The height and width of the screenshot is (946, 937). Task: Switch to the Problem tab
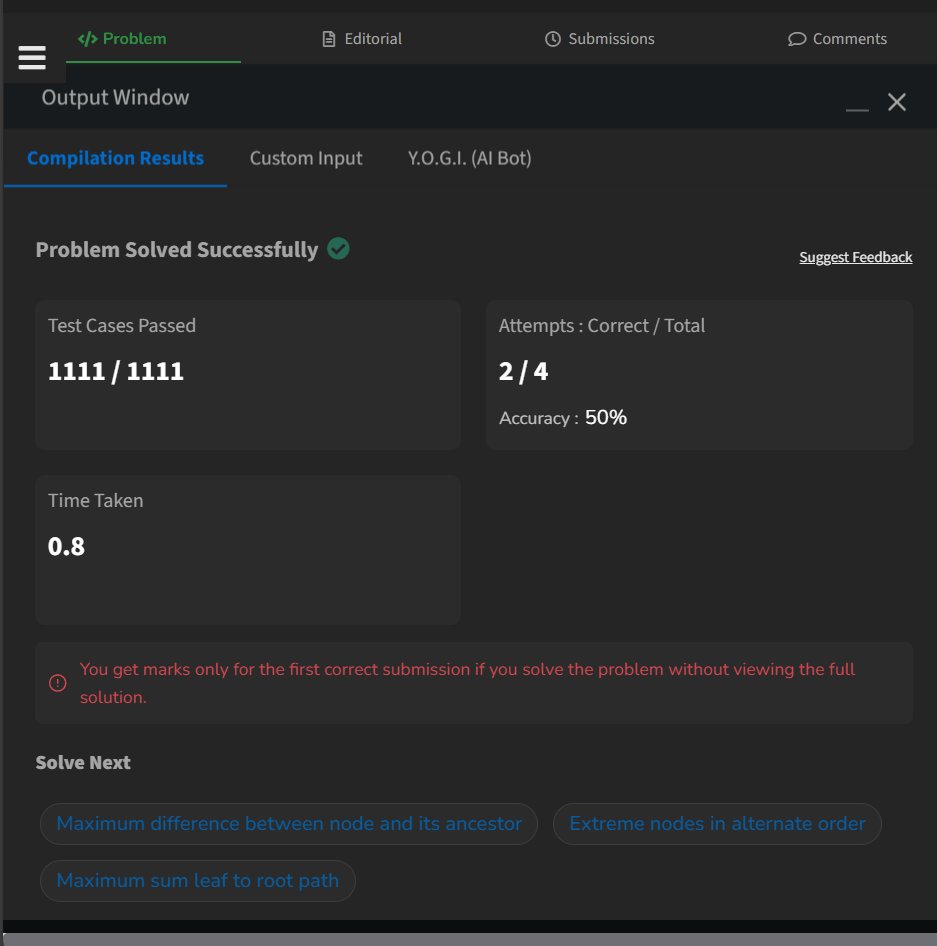pyautogui.click(x=122, y=39)
